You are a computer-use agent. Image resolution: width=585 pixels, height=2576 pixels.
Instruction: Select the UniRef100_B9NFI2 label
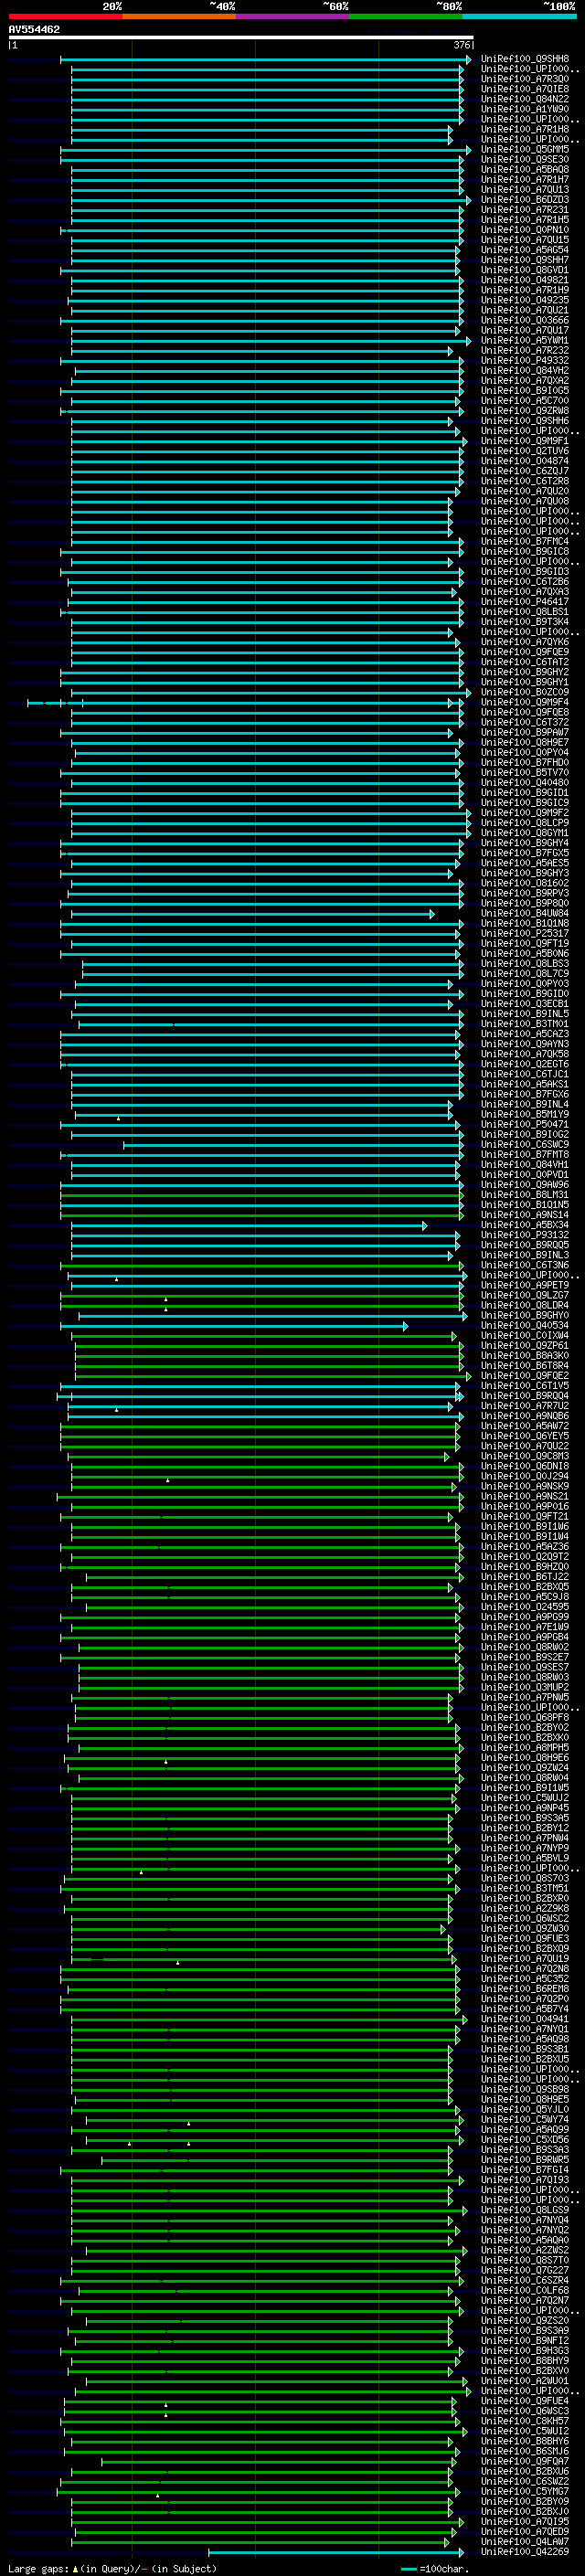tap(525, 2342)
